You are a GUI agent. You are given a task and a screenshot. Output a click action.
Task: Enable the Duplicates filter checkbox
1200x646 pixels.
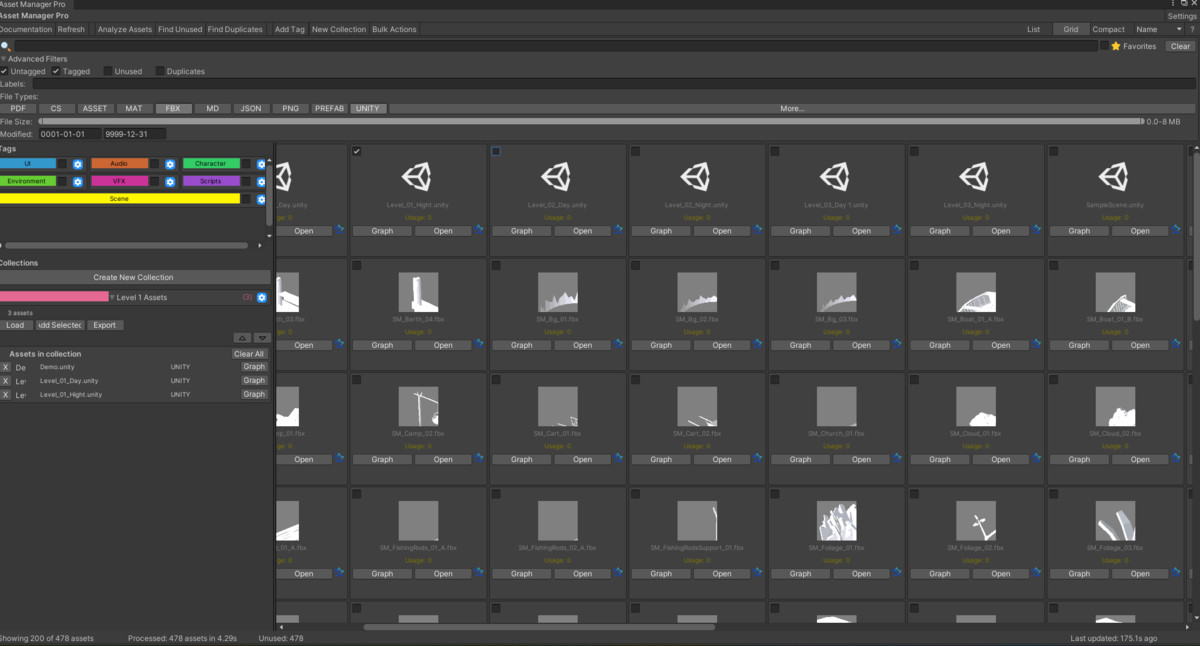(x=161, y=70)
